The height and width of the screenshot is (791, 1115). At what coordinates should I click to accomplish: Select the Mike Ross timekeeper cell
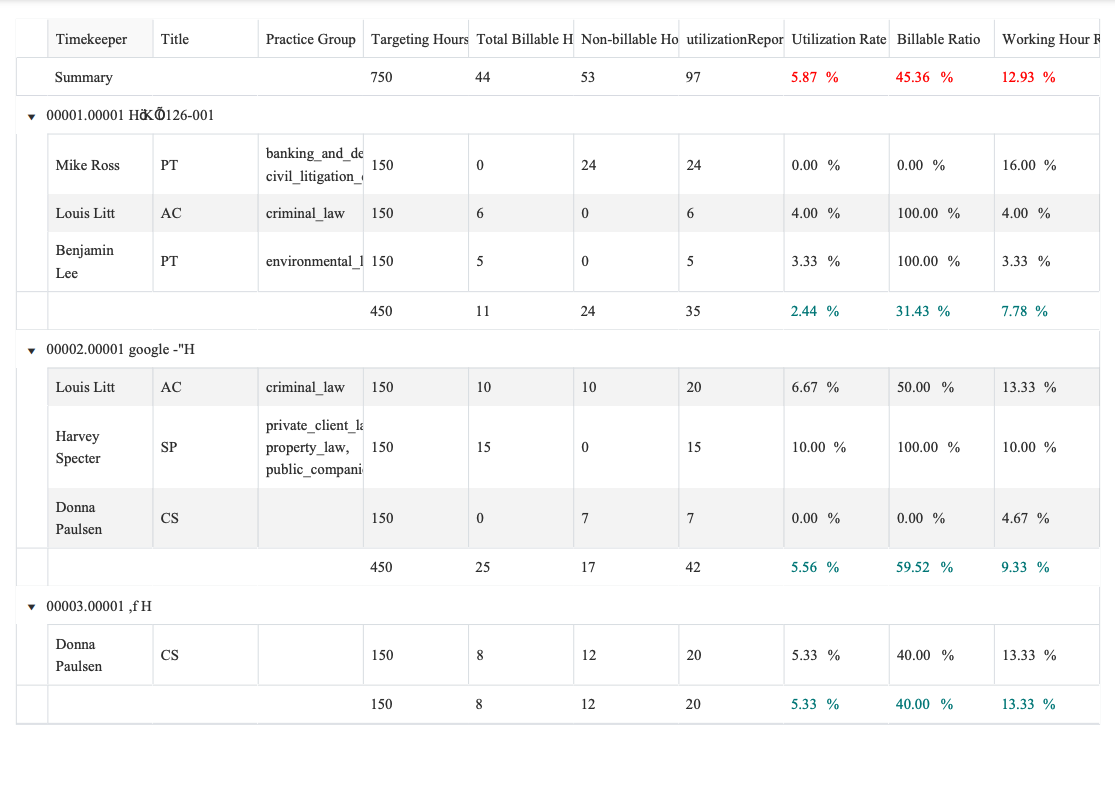pos(88,166)
